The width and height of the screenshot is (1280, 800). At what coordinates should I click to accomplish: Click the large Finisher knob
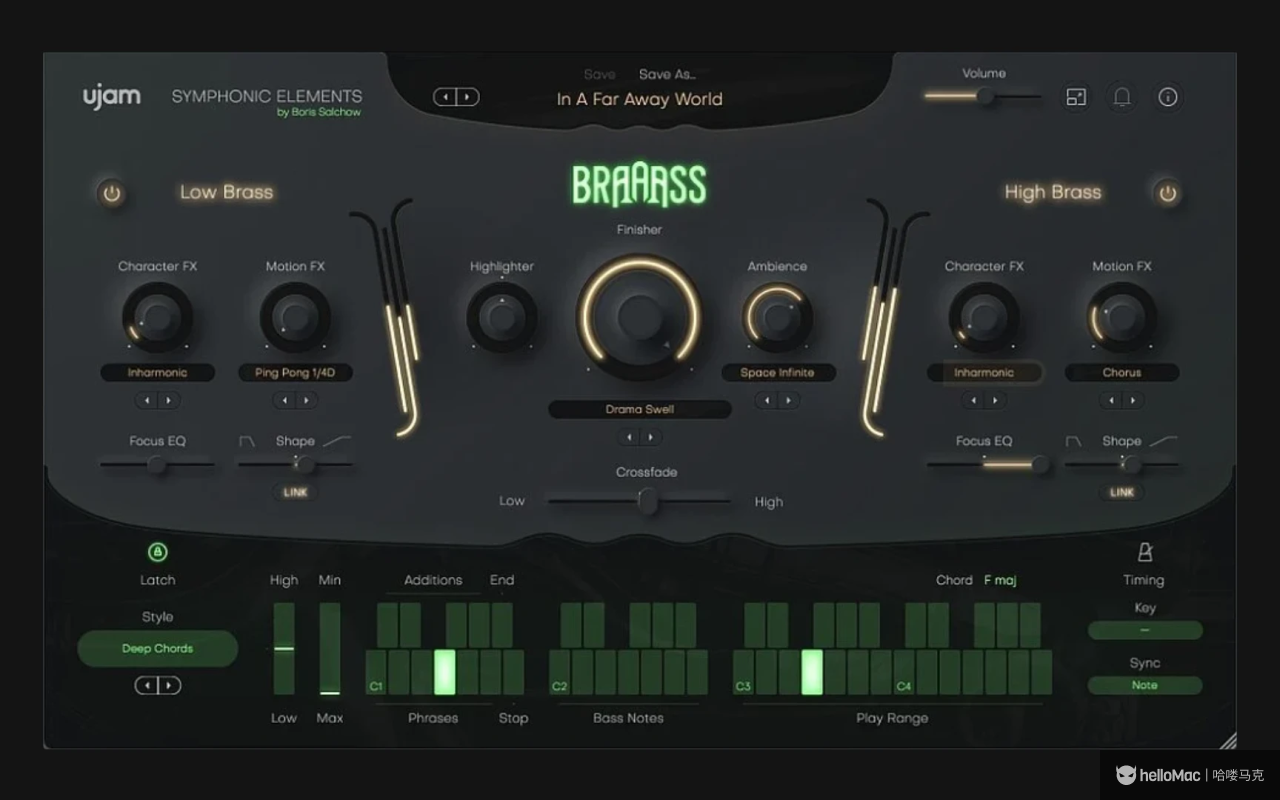point(639,317)
